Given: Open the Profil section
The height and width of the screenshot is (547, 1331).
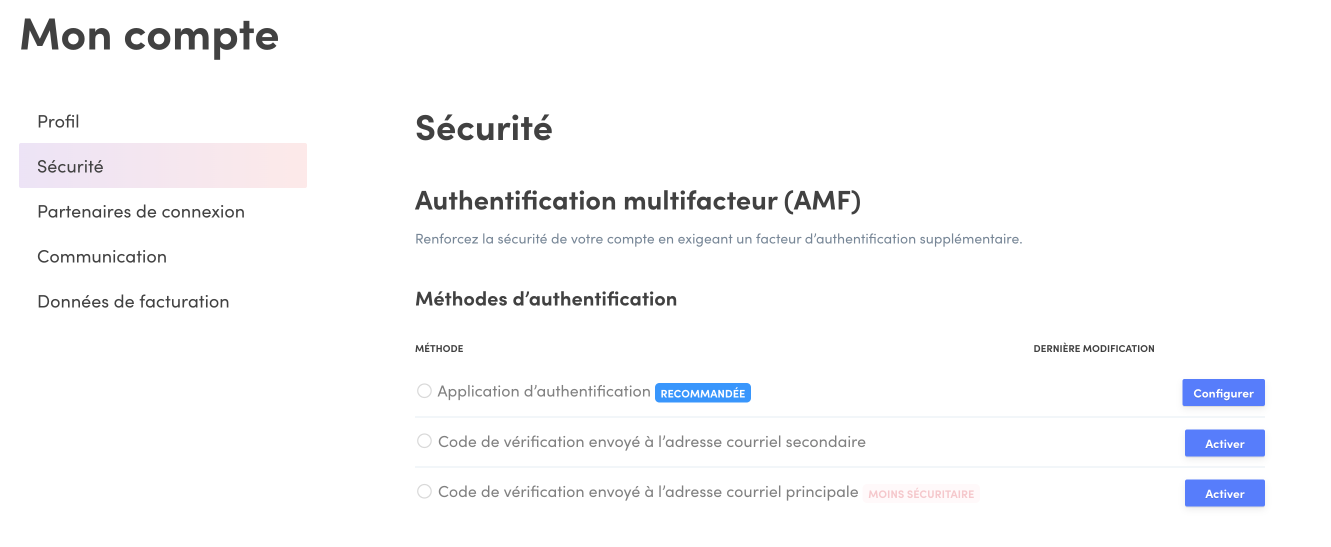Looking at the screenshot, I should 58,122.
